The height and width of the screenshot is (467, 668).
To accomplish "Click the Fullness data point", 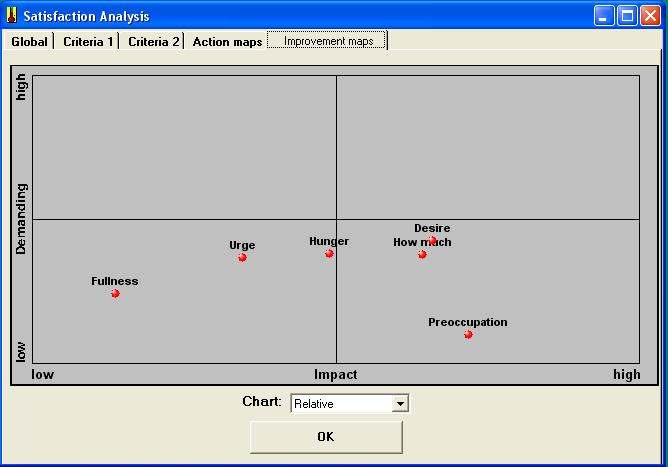I will 115,294.
